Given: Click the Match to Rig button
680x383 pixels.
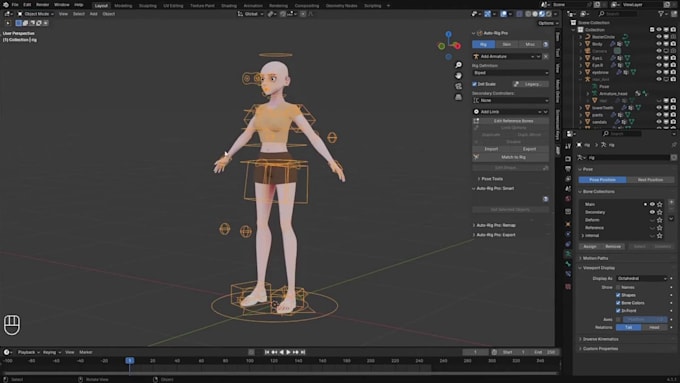Looking at the screenshot, I should [510, 157].
